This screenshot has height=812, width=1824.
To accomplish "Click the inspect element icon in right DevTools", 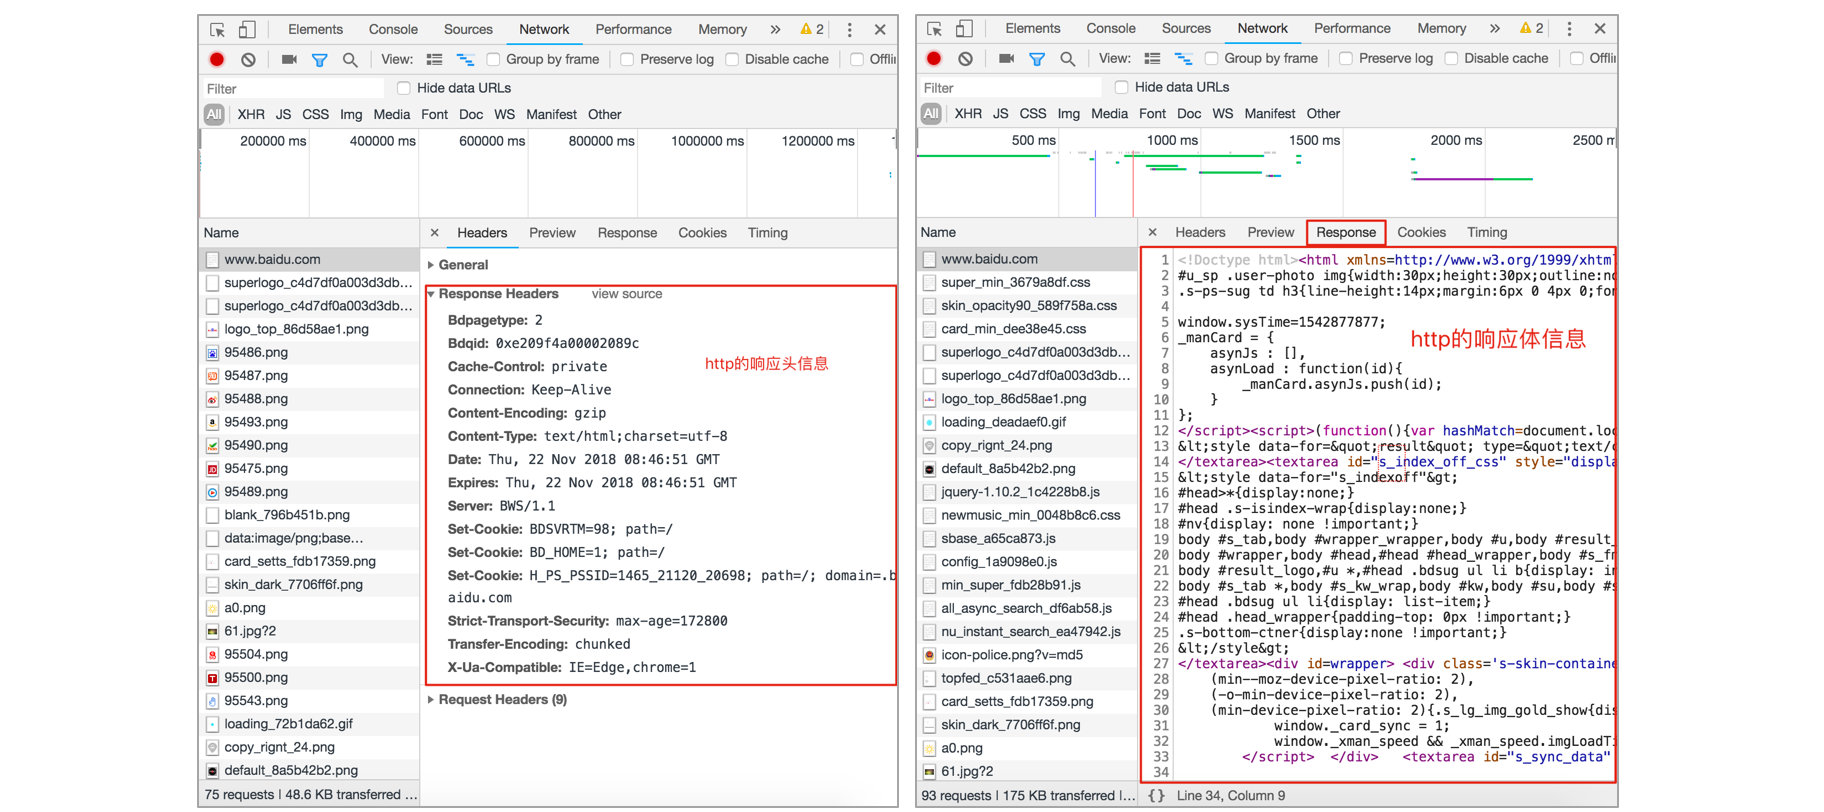I will pos(934,29).
